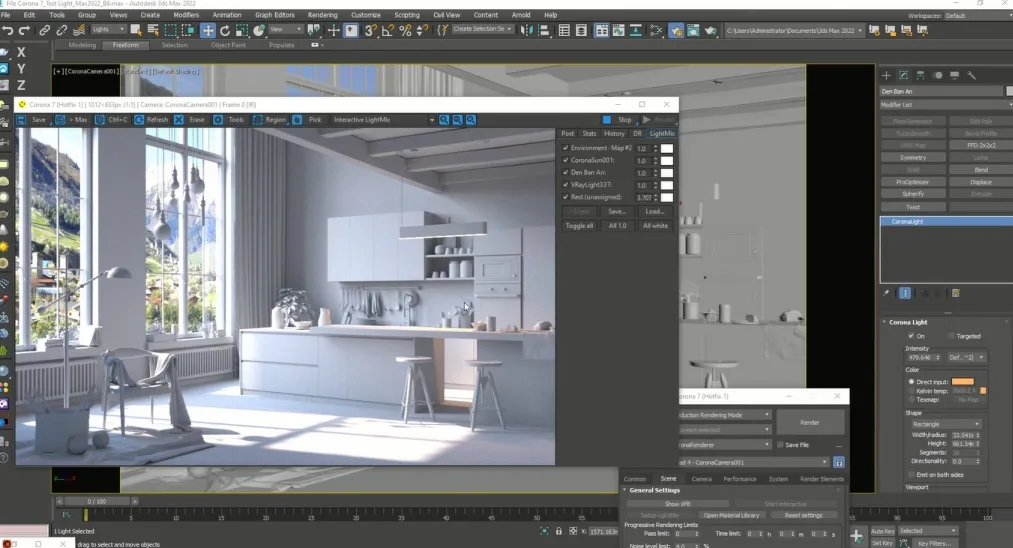Image resolution: width=1013 pixels, height=548 pixels.
Task: Click Open Material Library button
Action: [731, 515]
